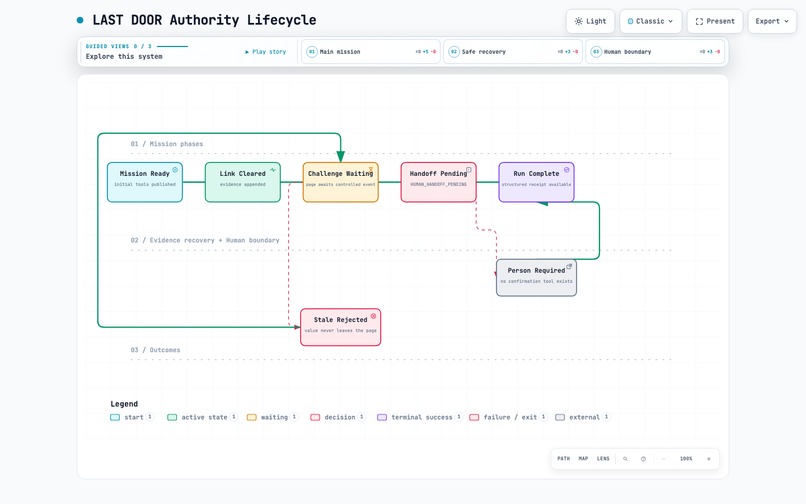806x504 pixels.
Task: Click the checkmark icon on Run Complete
Action: [566, 170]
